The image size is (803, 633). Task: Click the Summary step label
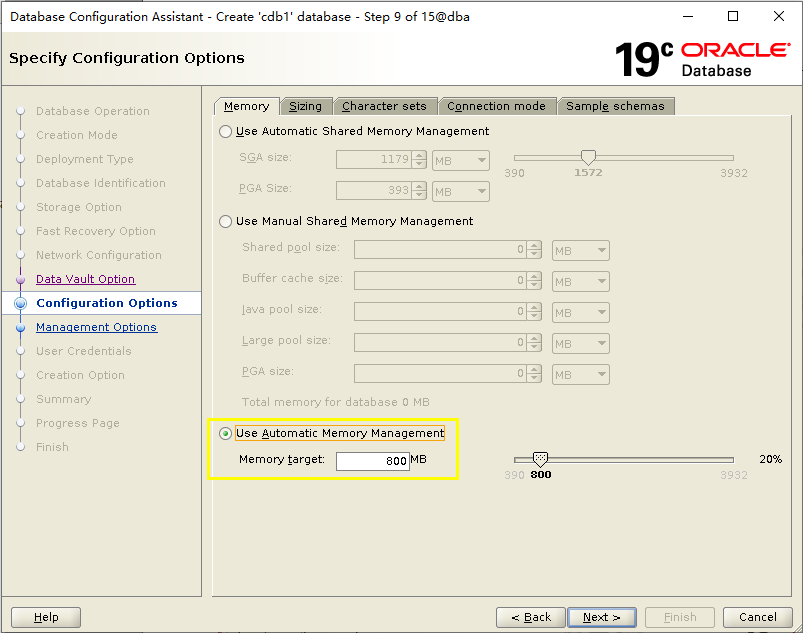(x=64, y=399)
